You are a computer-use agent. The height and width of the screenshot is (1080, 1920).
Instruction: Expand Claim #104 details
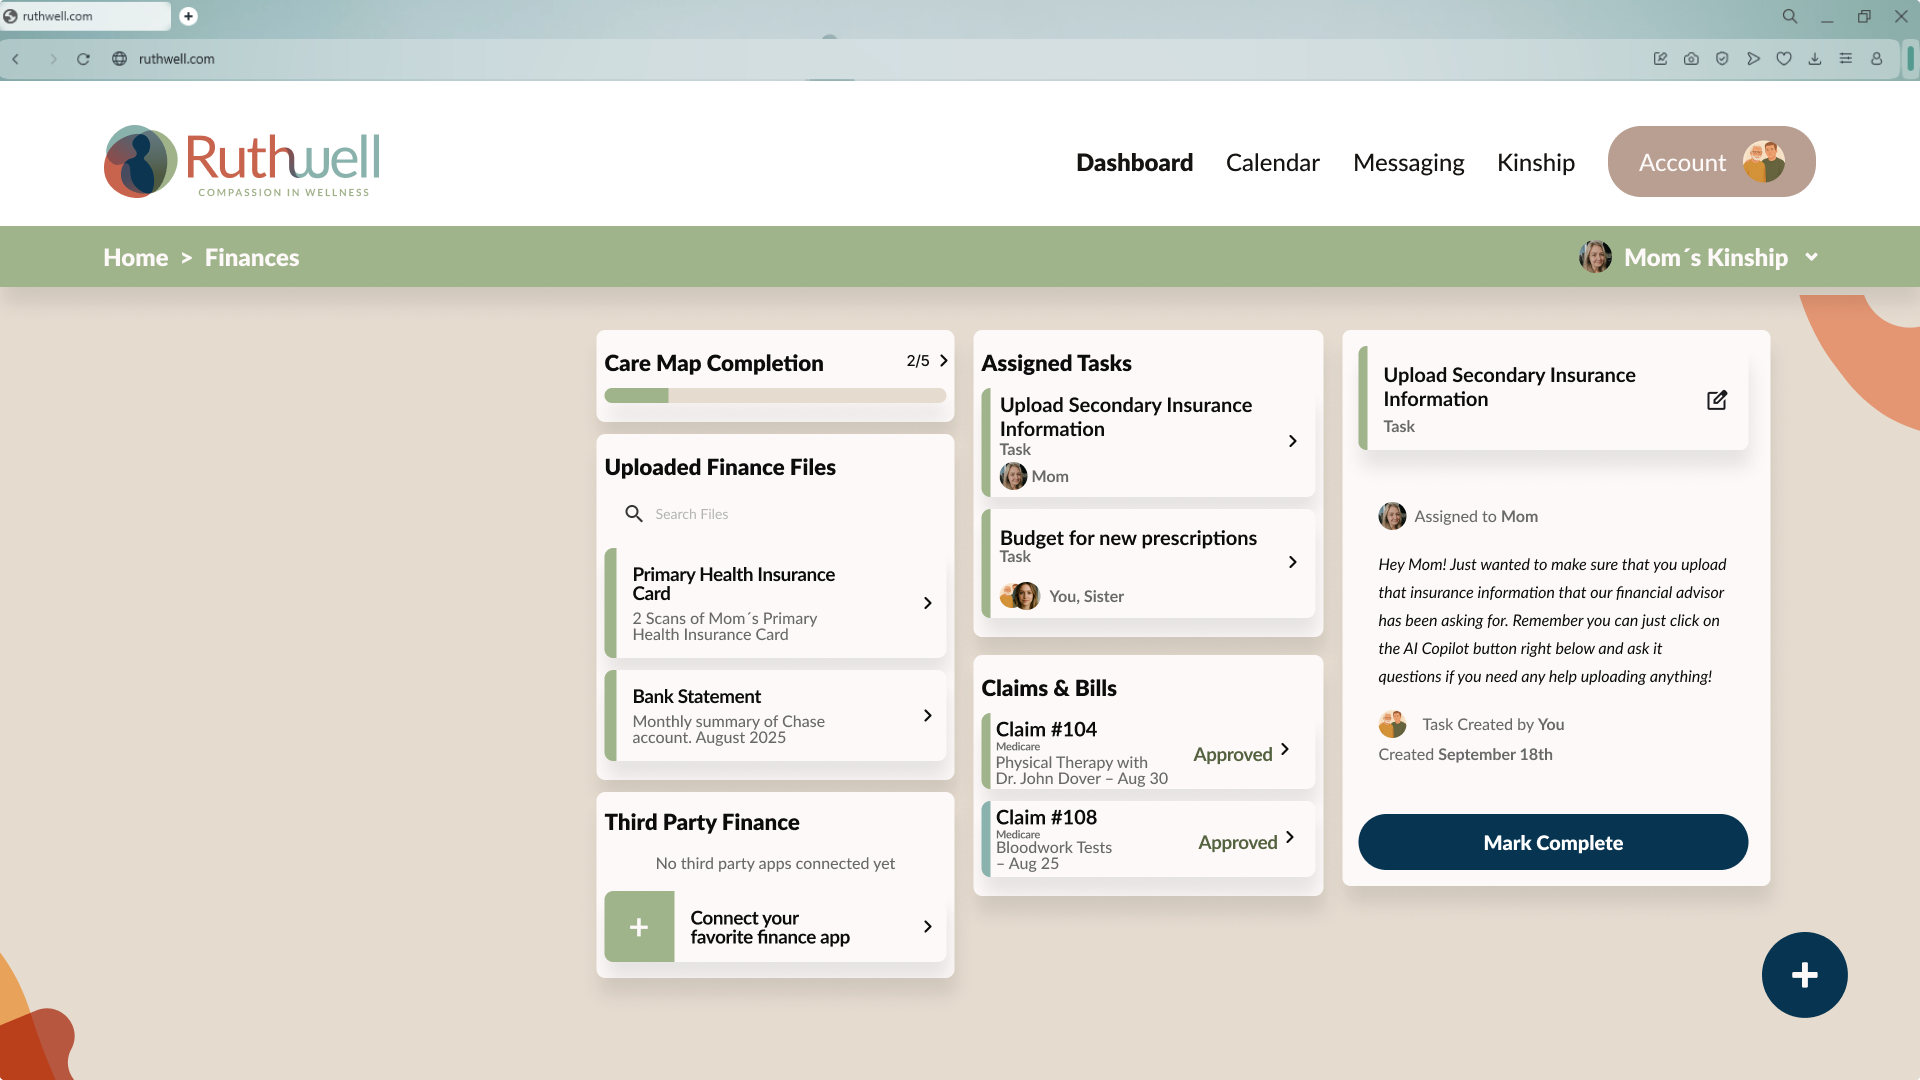point(1285,750)
